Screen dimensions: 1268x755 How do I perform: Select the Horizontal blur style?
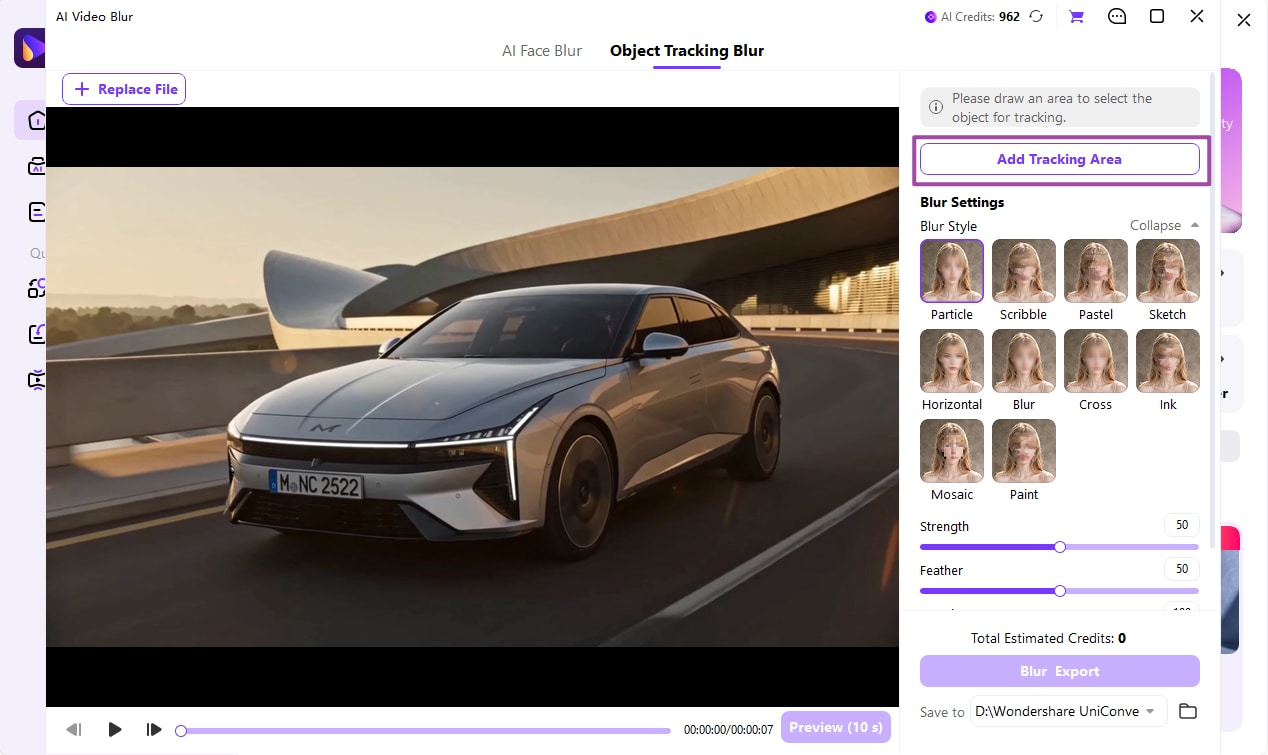952,360
